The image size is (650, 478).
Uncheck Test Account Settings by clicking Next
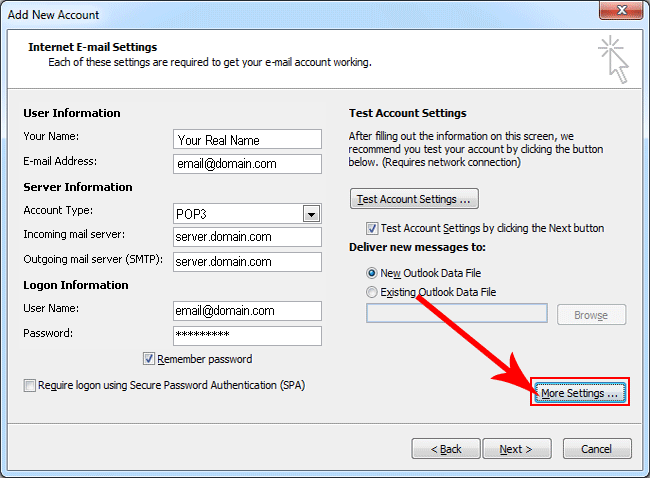(372, 228)
